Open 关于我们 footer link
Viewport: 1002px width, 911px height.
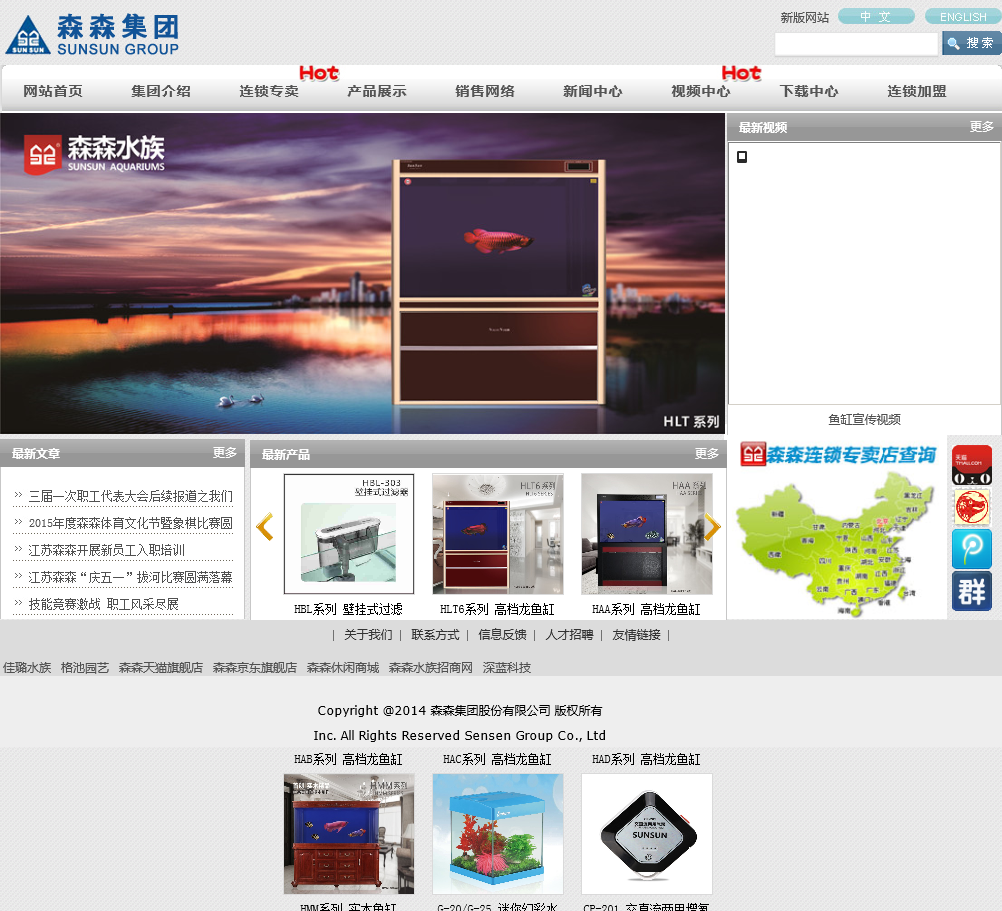coord(368,634)
